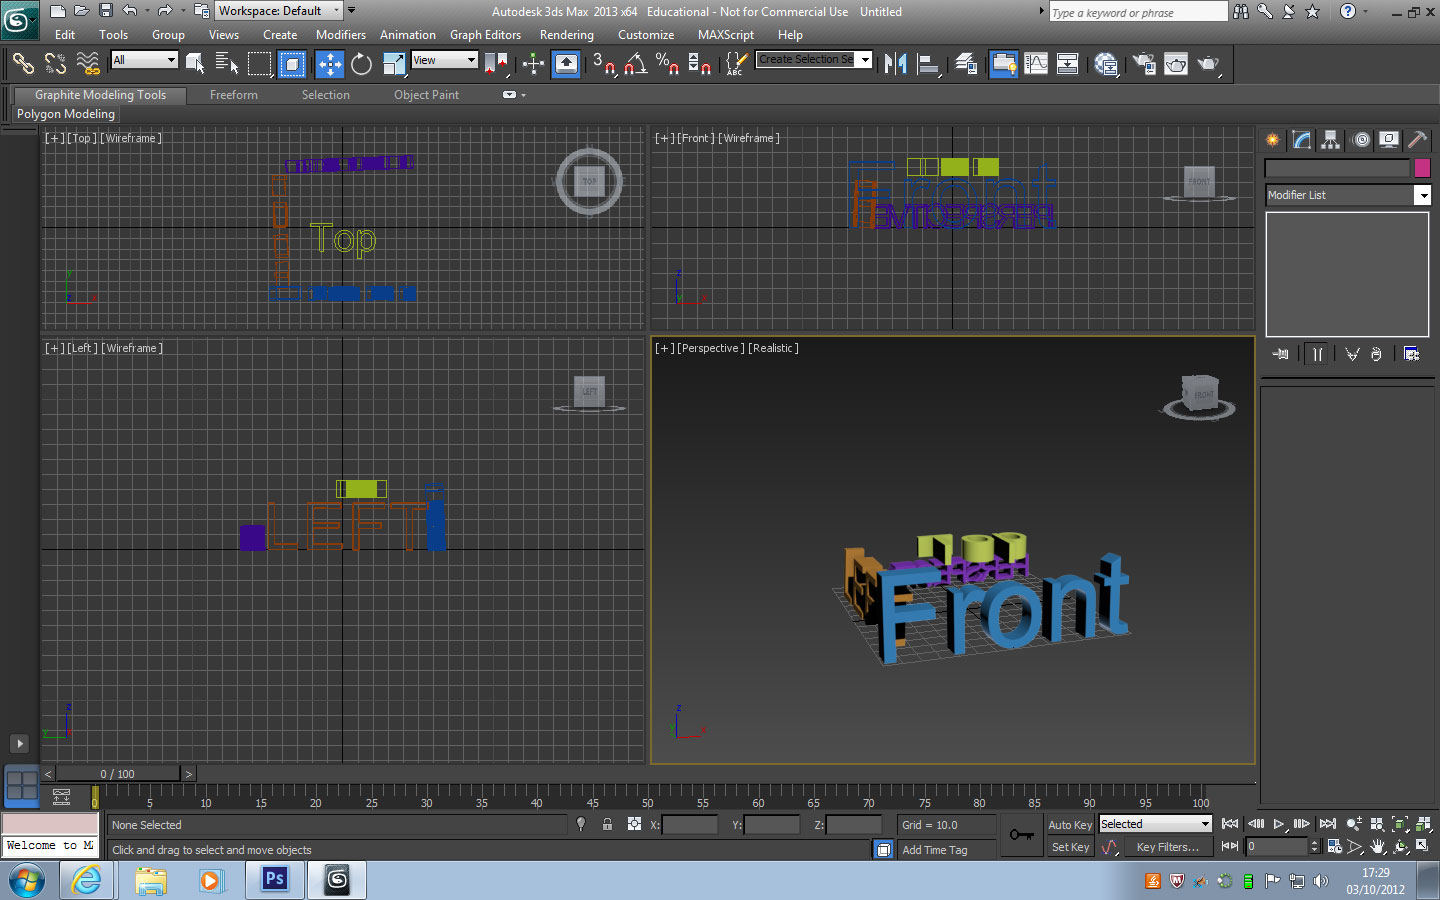Select the Select and Move tool
This screenshot has height=900, width=1440.
[328, 64]
